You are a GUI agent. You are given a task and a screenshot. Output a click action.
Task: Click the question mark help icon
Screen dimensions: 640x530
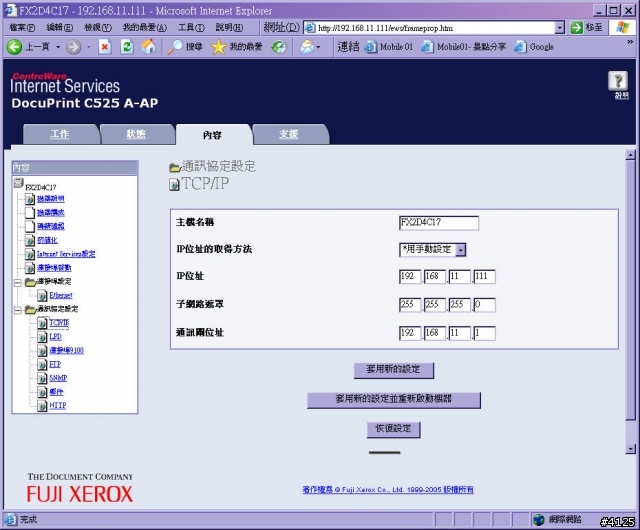[x=618, y=80]
